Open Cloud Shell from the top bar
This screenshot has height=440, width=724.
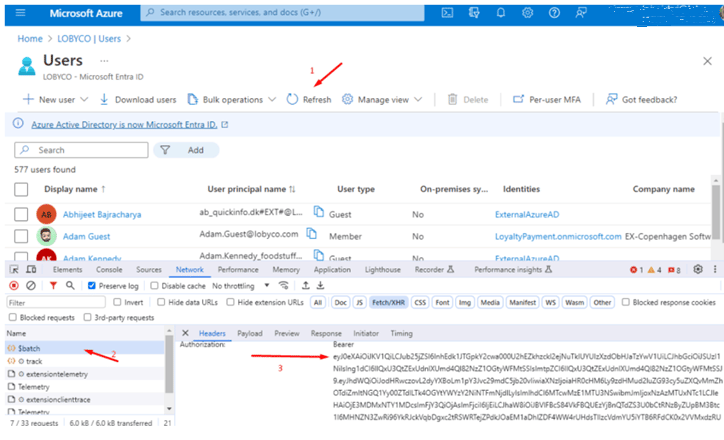pos(447,13)
